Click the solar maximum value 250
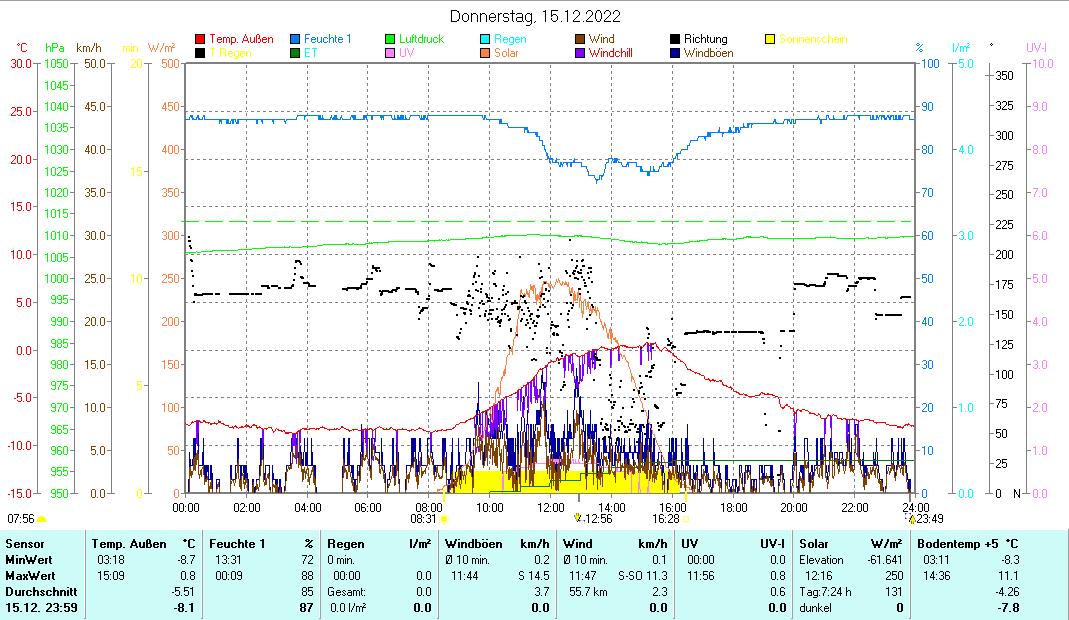This screenshot has width=1069, height=620. [894, 576]
